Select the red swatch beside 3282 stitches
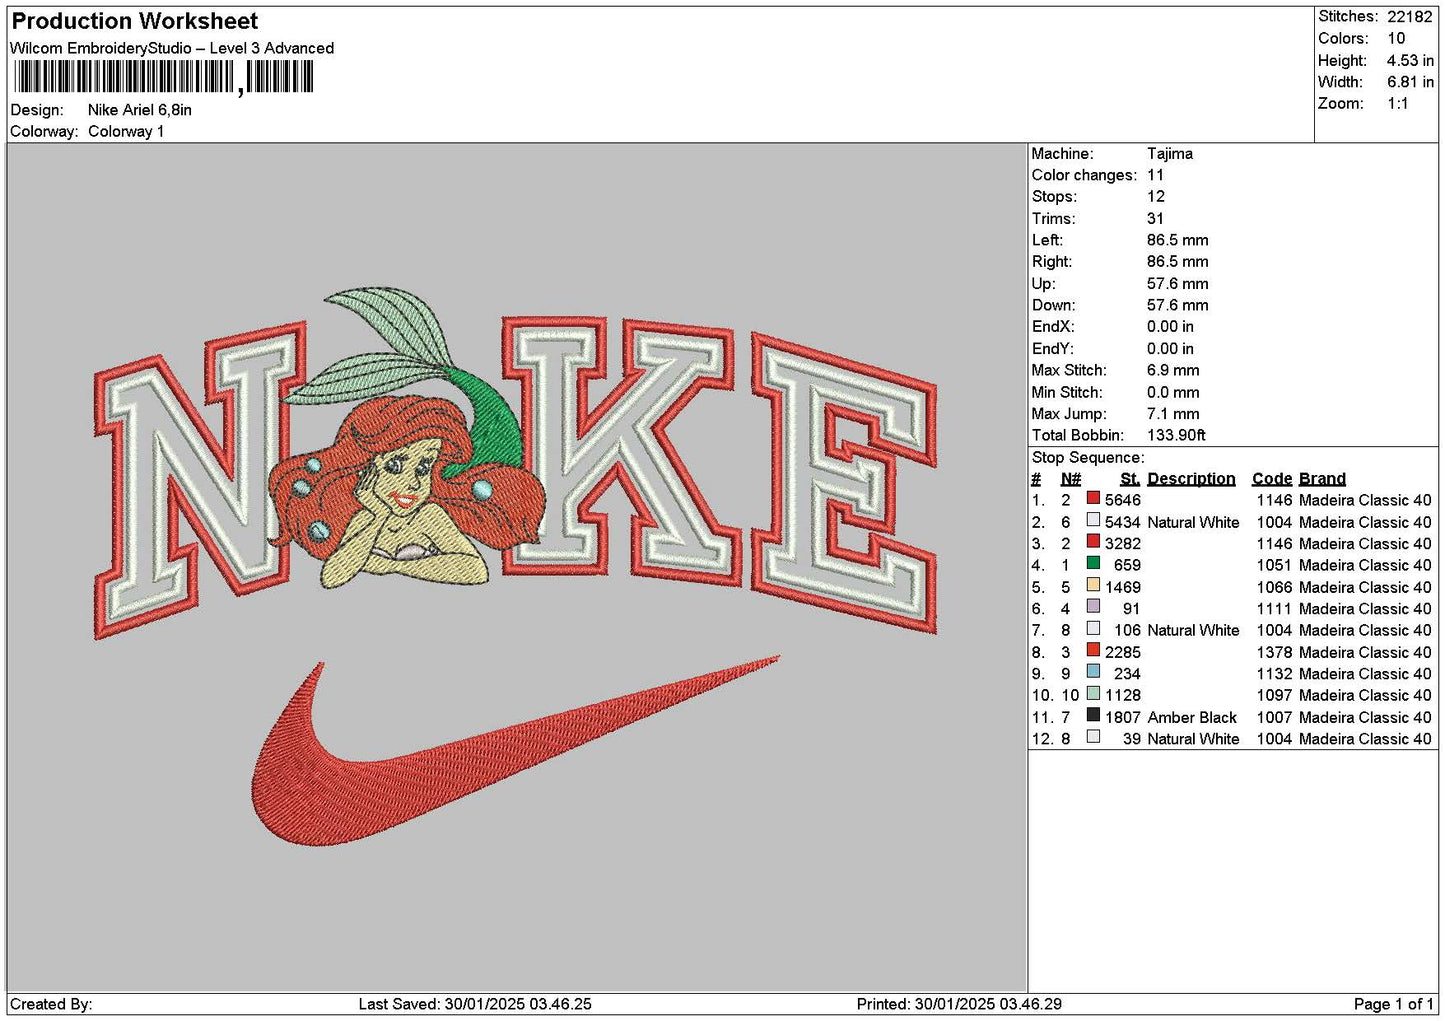 pos(1093,543)
